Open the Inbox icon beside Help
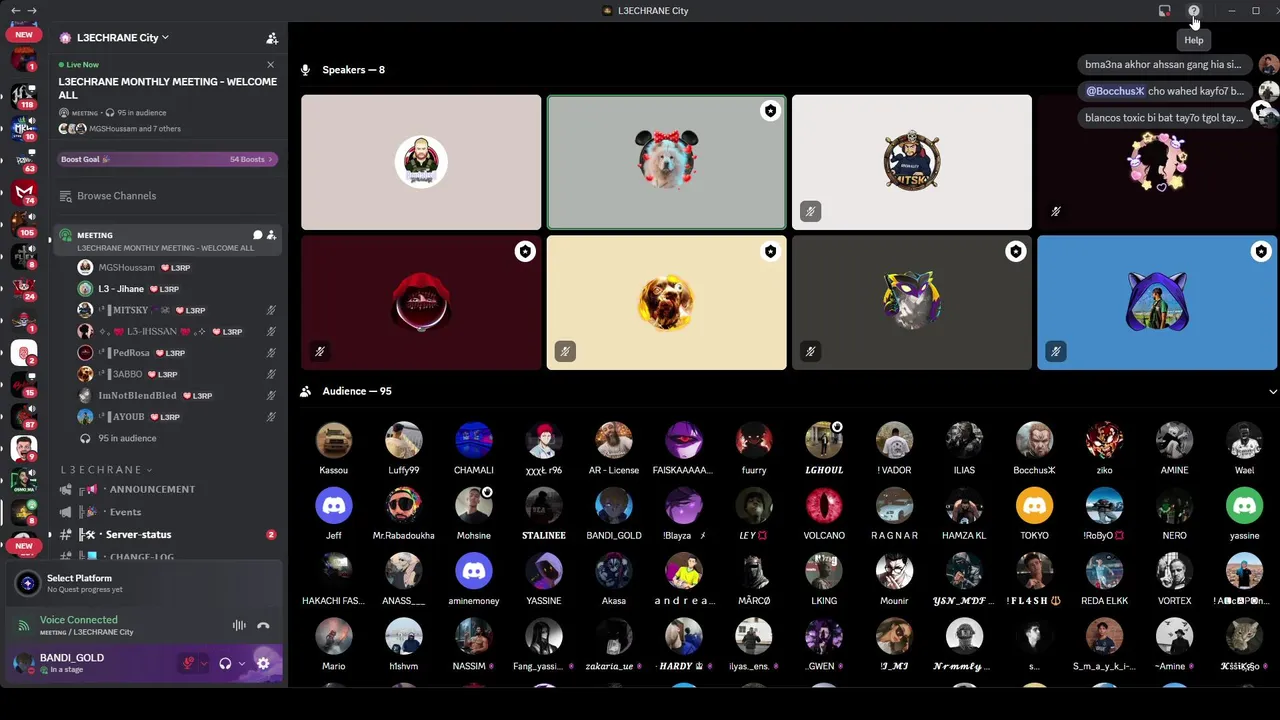 pyautogui.click(x=1164, y=11)
